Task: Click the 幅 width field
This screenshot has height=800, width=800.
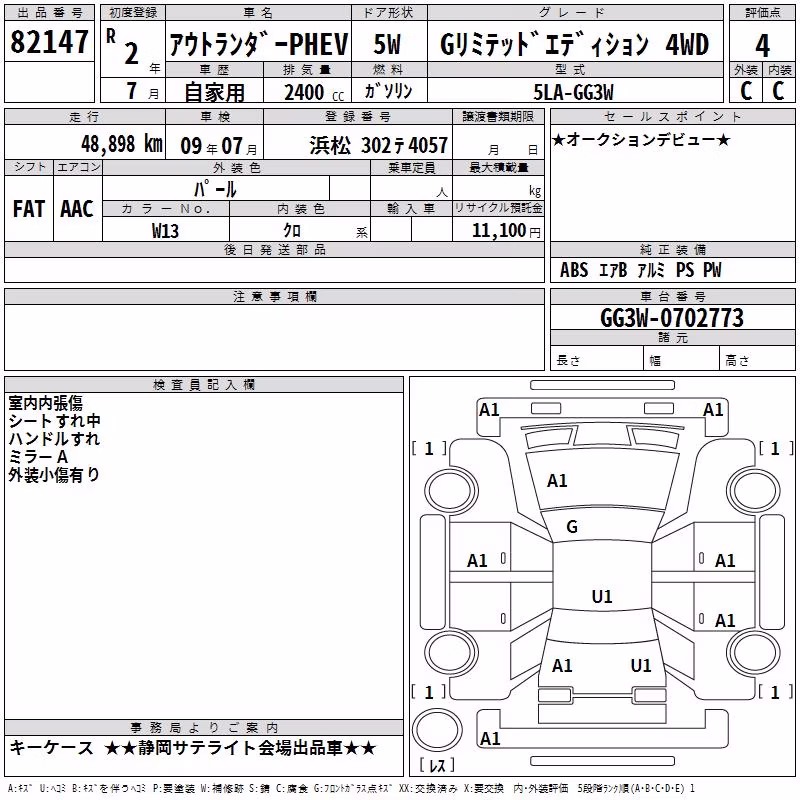Action: click(682, 360)
